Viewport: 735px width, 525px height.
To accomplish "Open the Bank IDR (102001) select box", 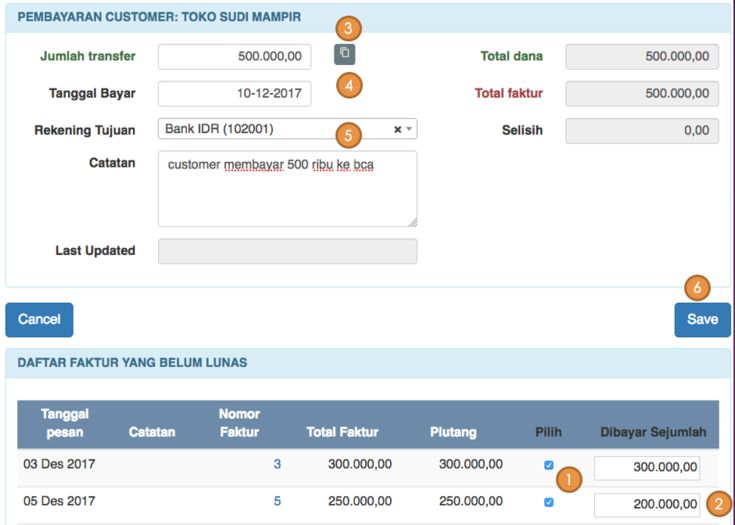I will tap(270, 129).
